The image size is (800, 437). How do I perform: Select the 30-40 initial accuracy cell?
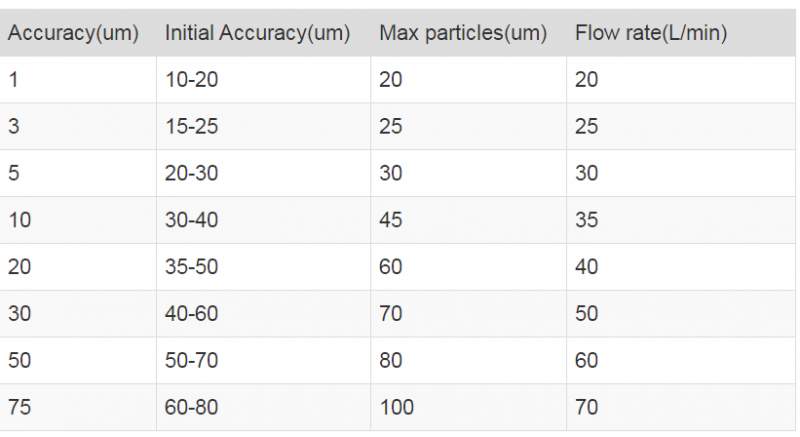click(191, 220)
